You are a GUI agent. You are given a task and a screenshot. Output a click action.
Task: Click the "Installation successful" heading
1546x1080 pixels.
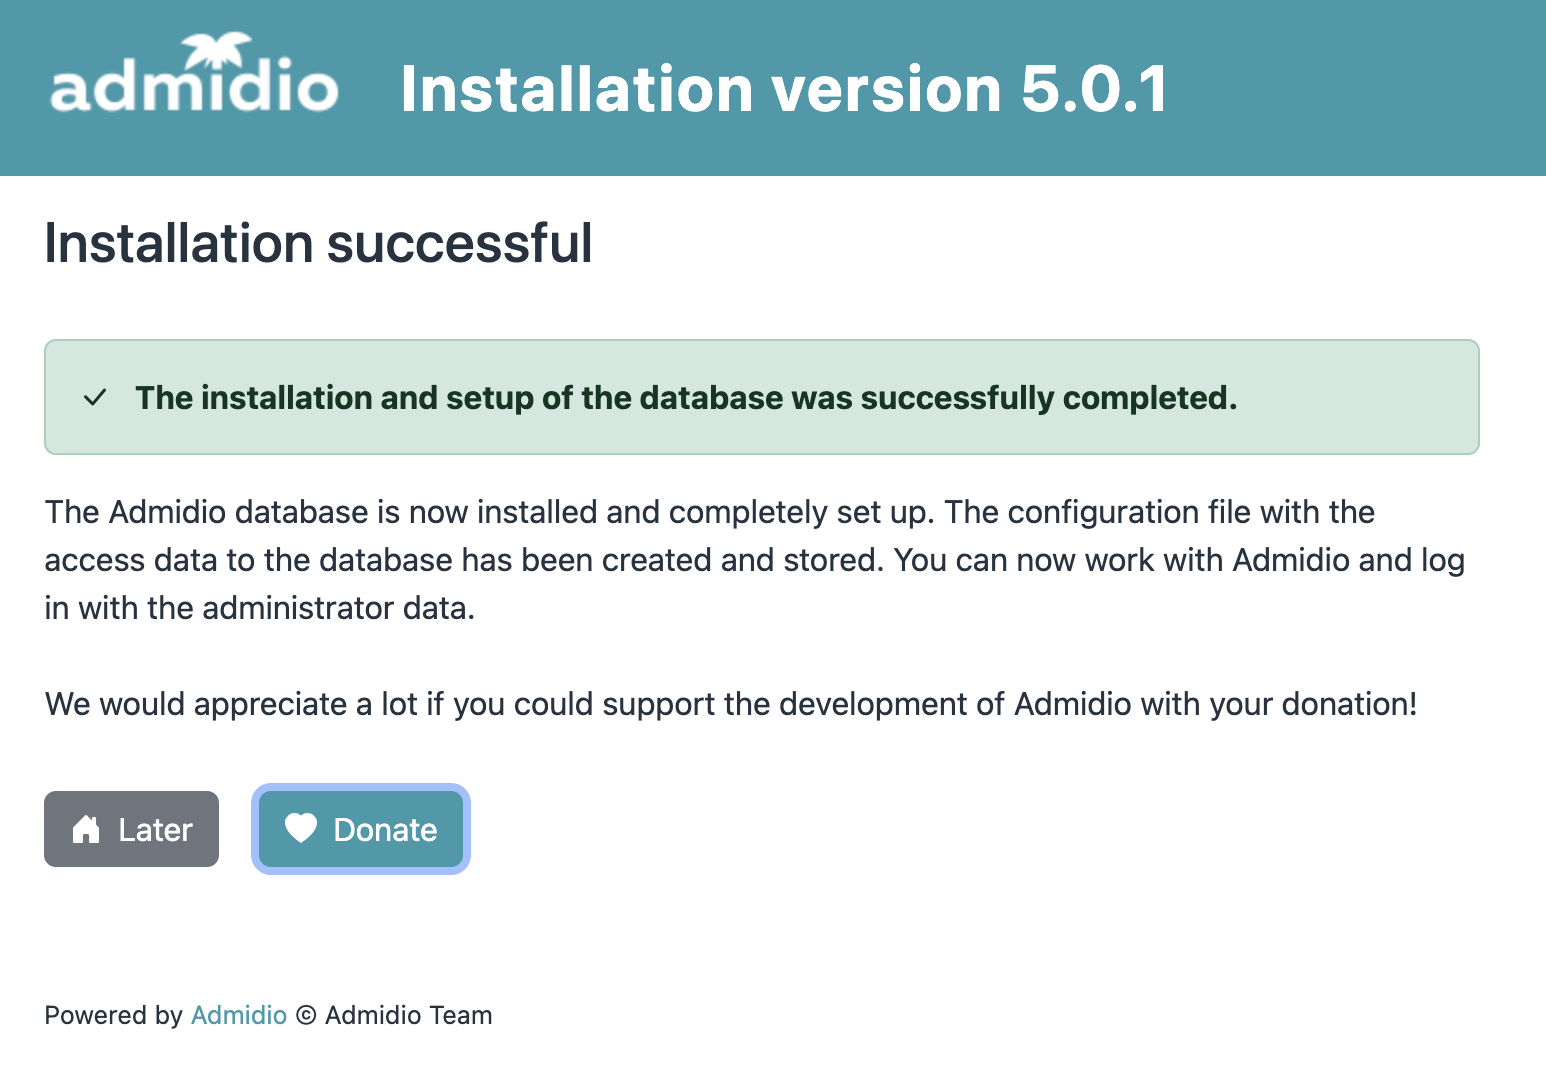pyautogui.click(x=318, y=244)
